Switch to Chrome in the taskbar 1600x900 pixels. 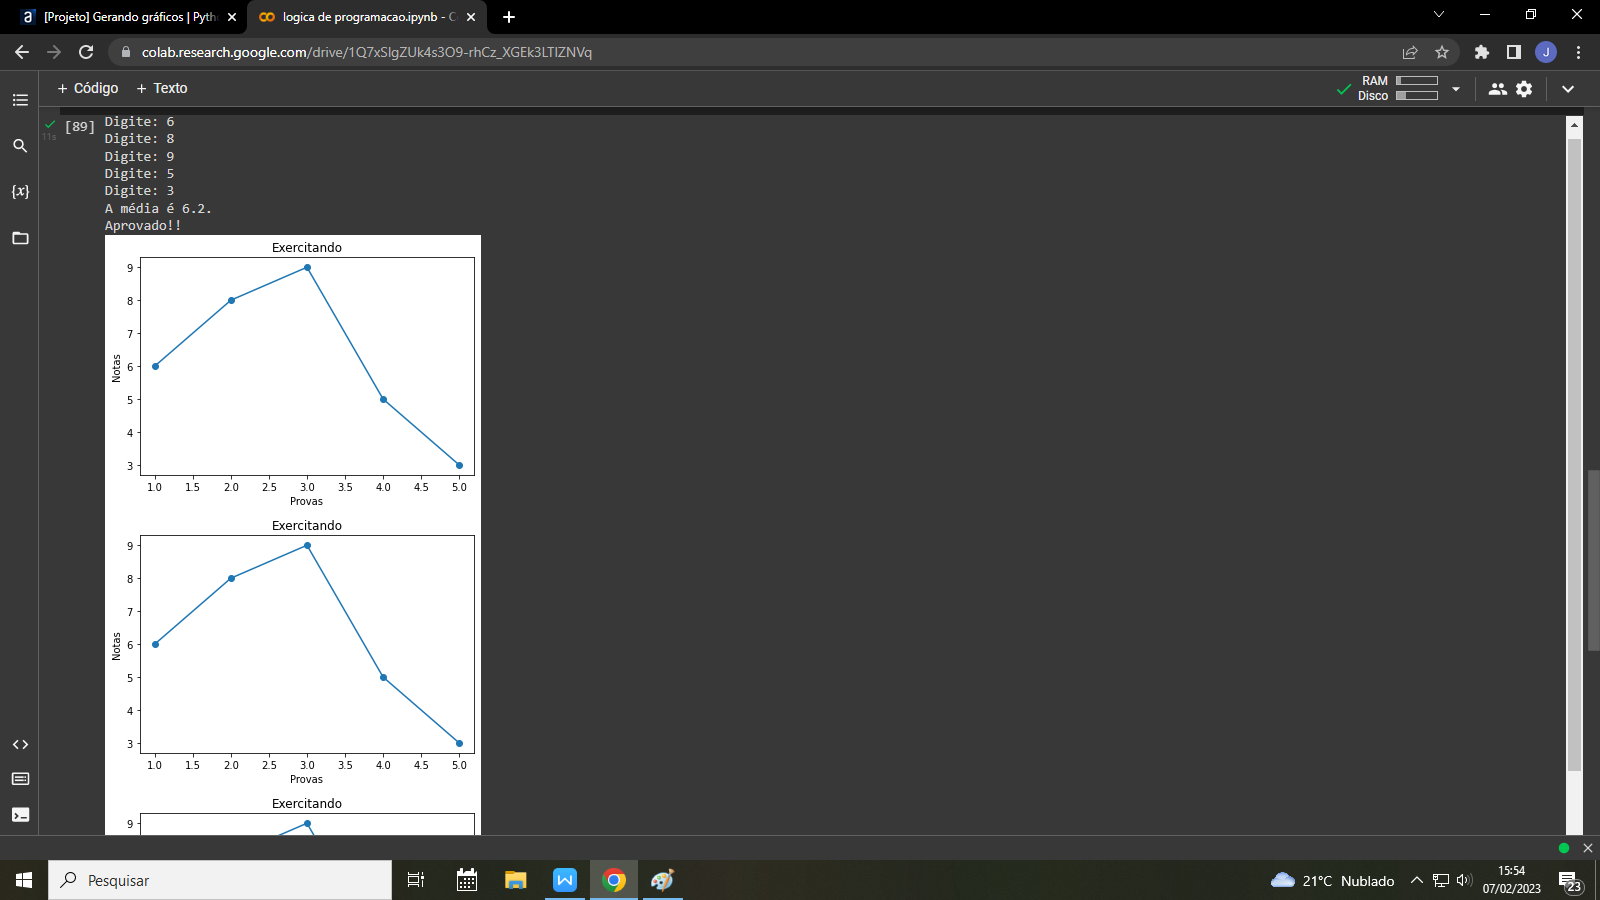pyautogui.click(x=614, y=880)
